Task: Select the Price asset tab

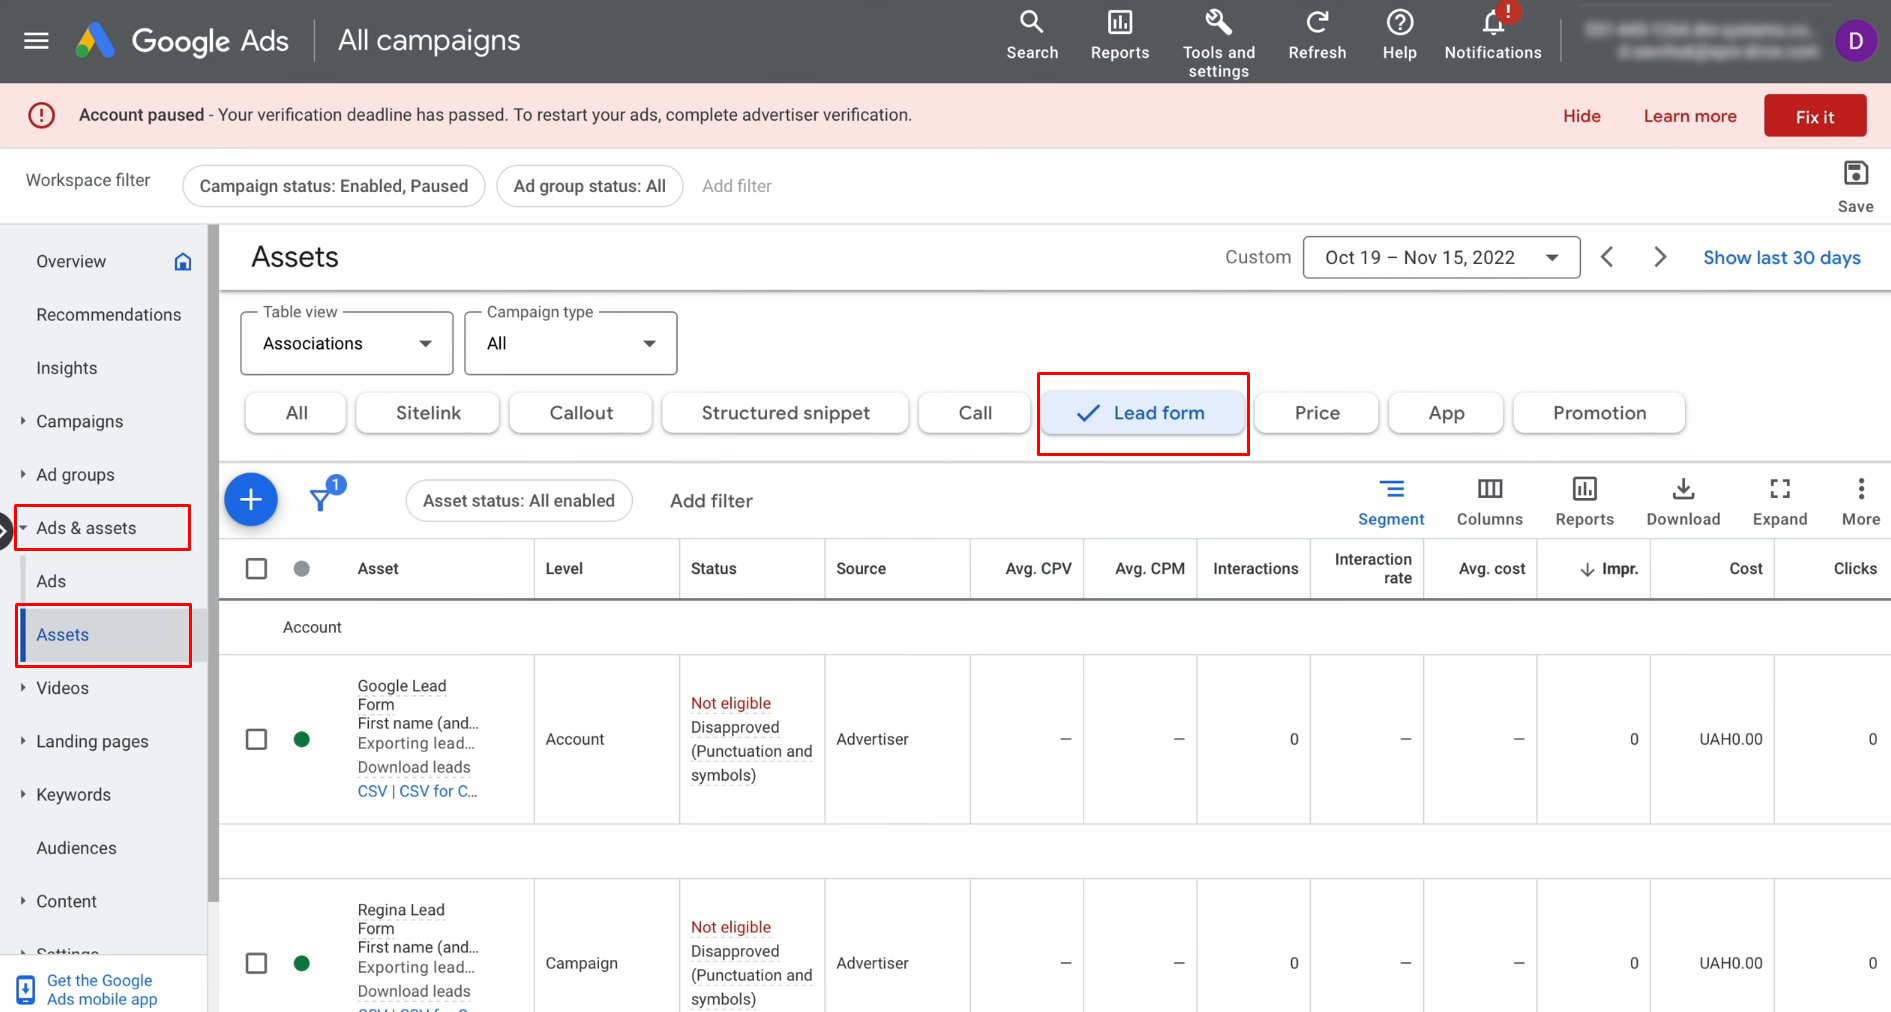Action: (x=1317, y=413)
